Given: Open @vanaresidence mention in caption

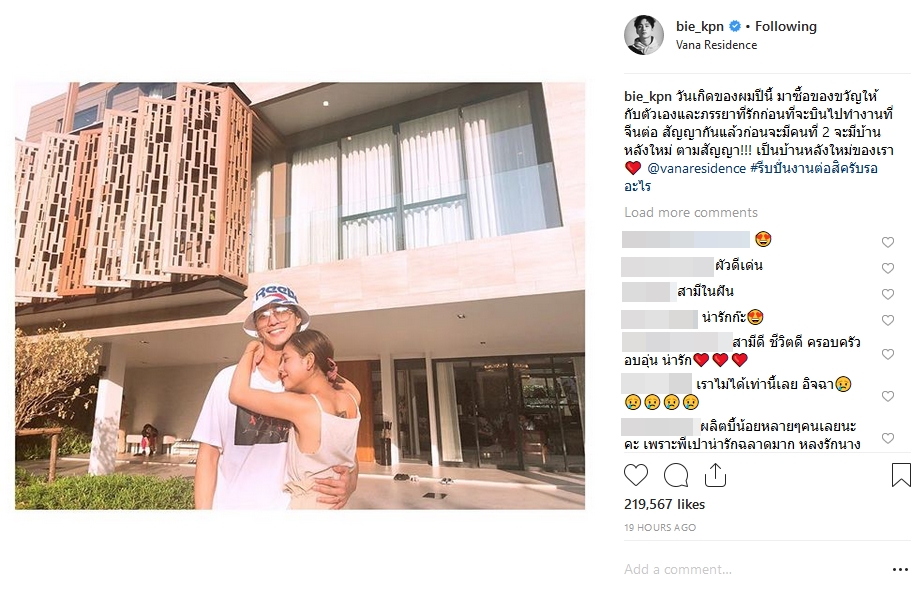Looking at the screenshot, I should tap(696, 168).
